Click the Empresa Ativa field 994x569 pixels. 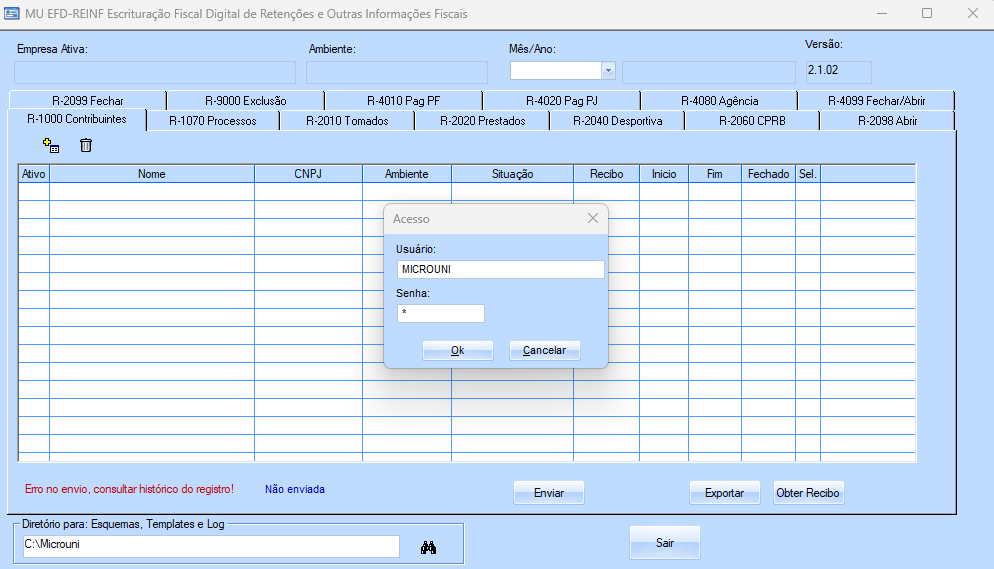click(x=155, y=72)
